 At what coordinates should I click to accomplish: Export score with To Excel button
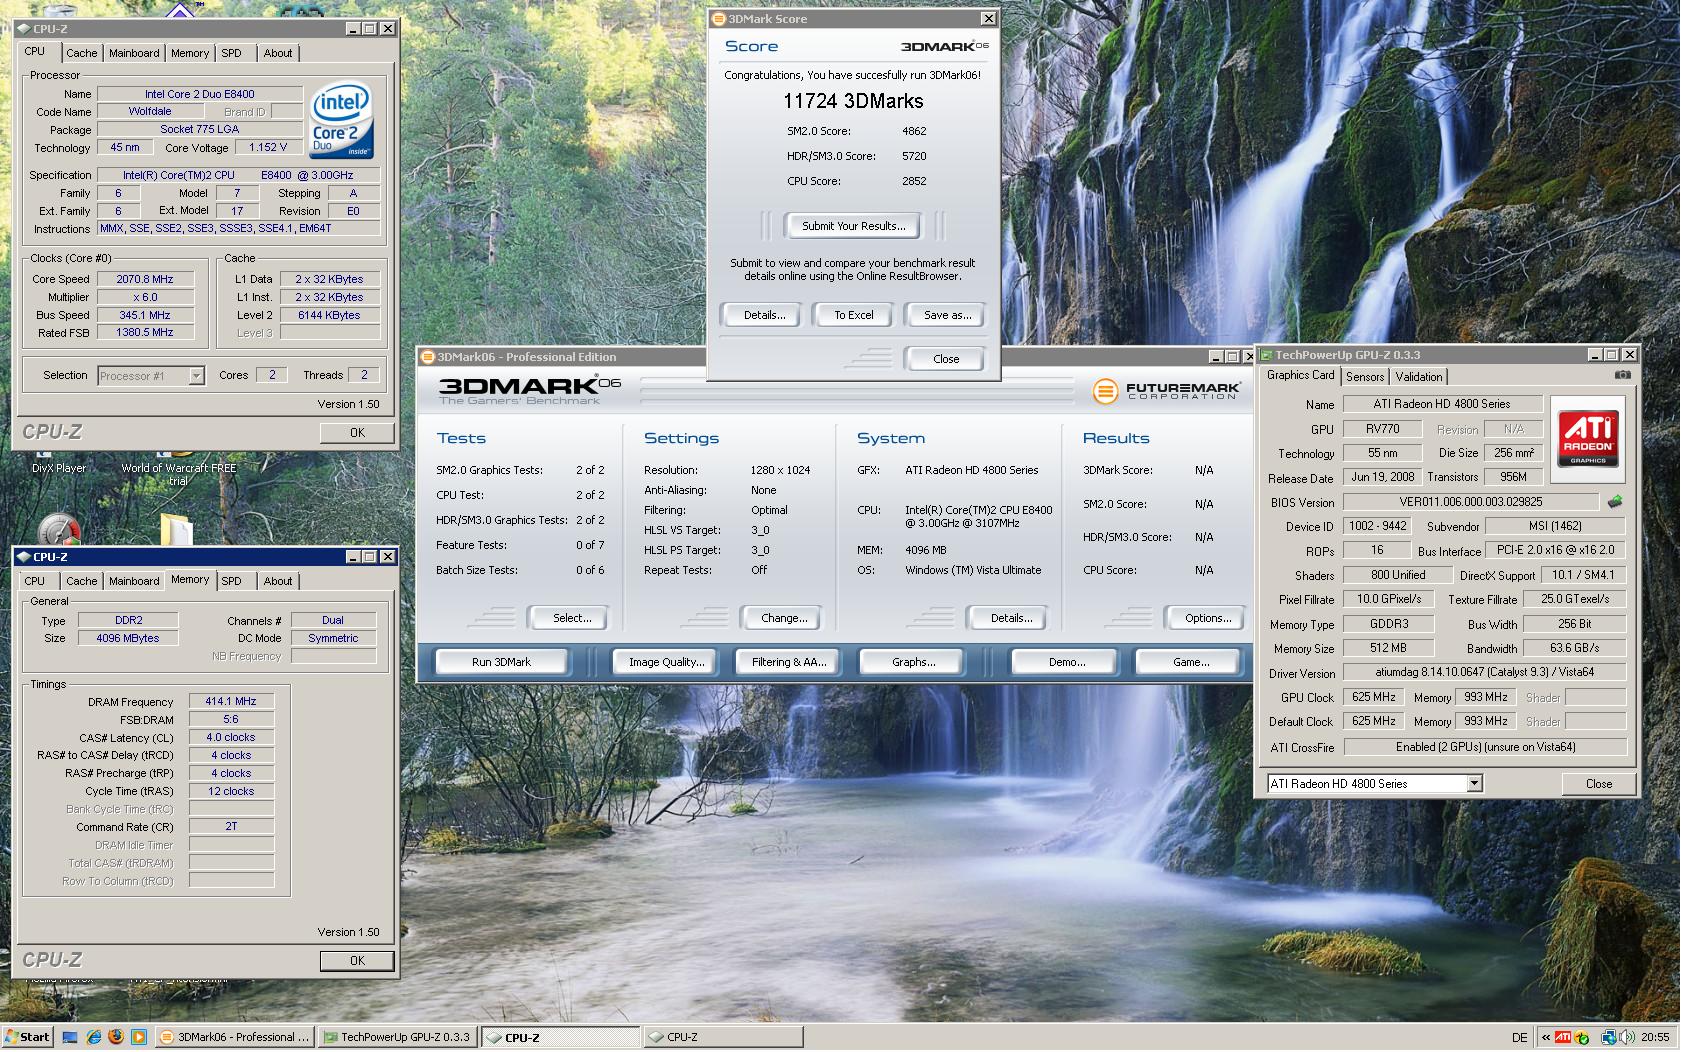854,315
